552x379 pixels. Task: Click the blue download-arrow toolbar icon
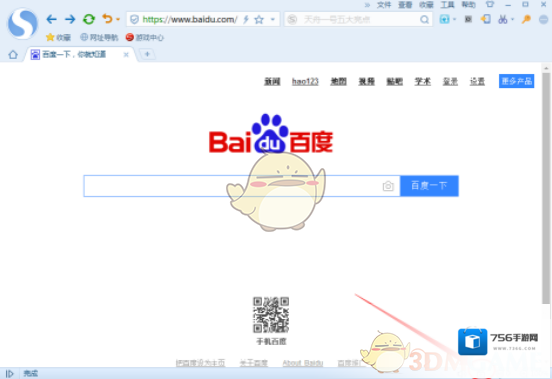click(445, 19)
